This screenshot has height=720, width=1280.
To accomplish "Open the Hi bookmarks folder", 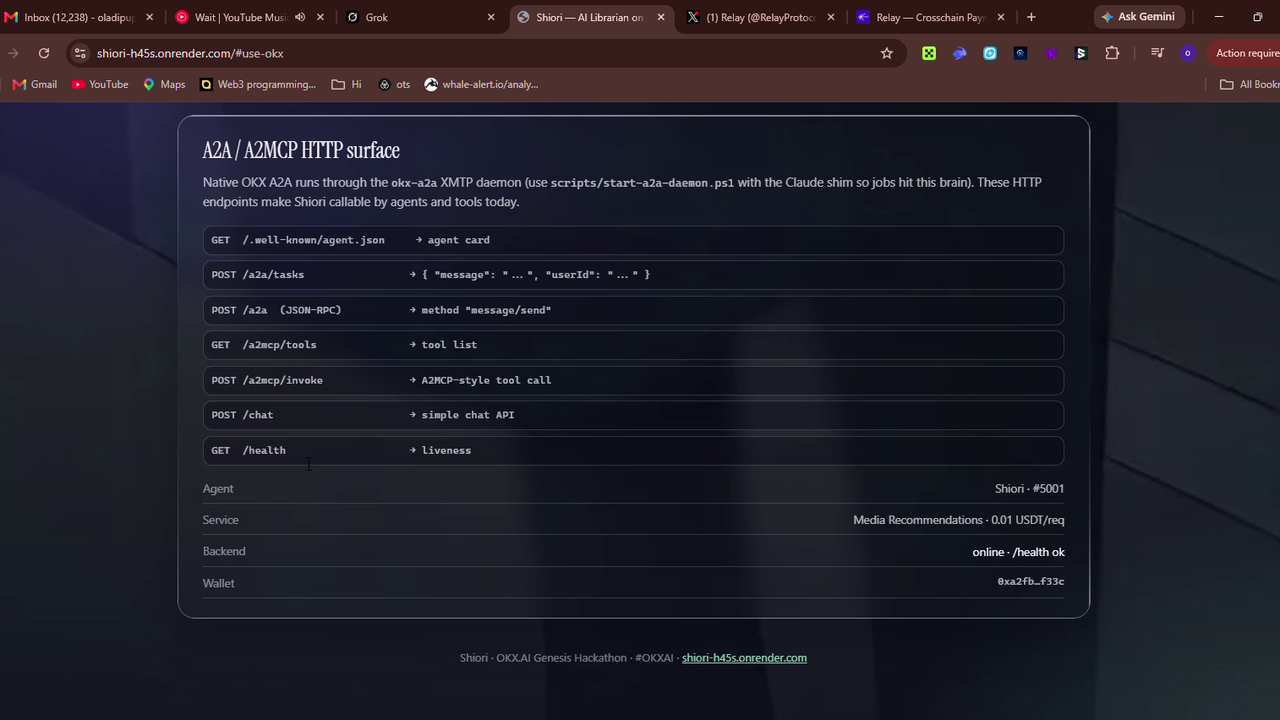I will click(346, 84).
